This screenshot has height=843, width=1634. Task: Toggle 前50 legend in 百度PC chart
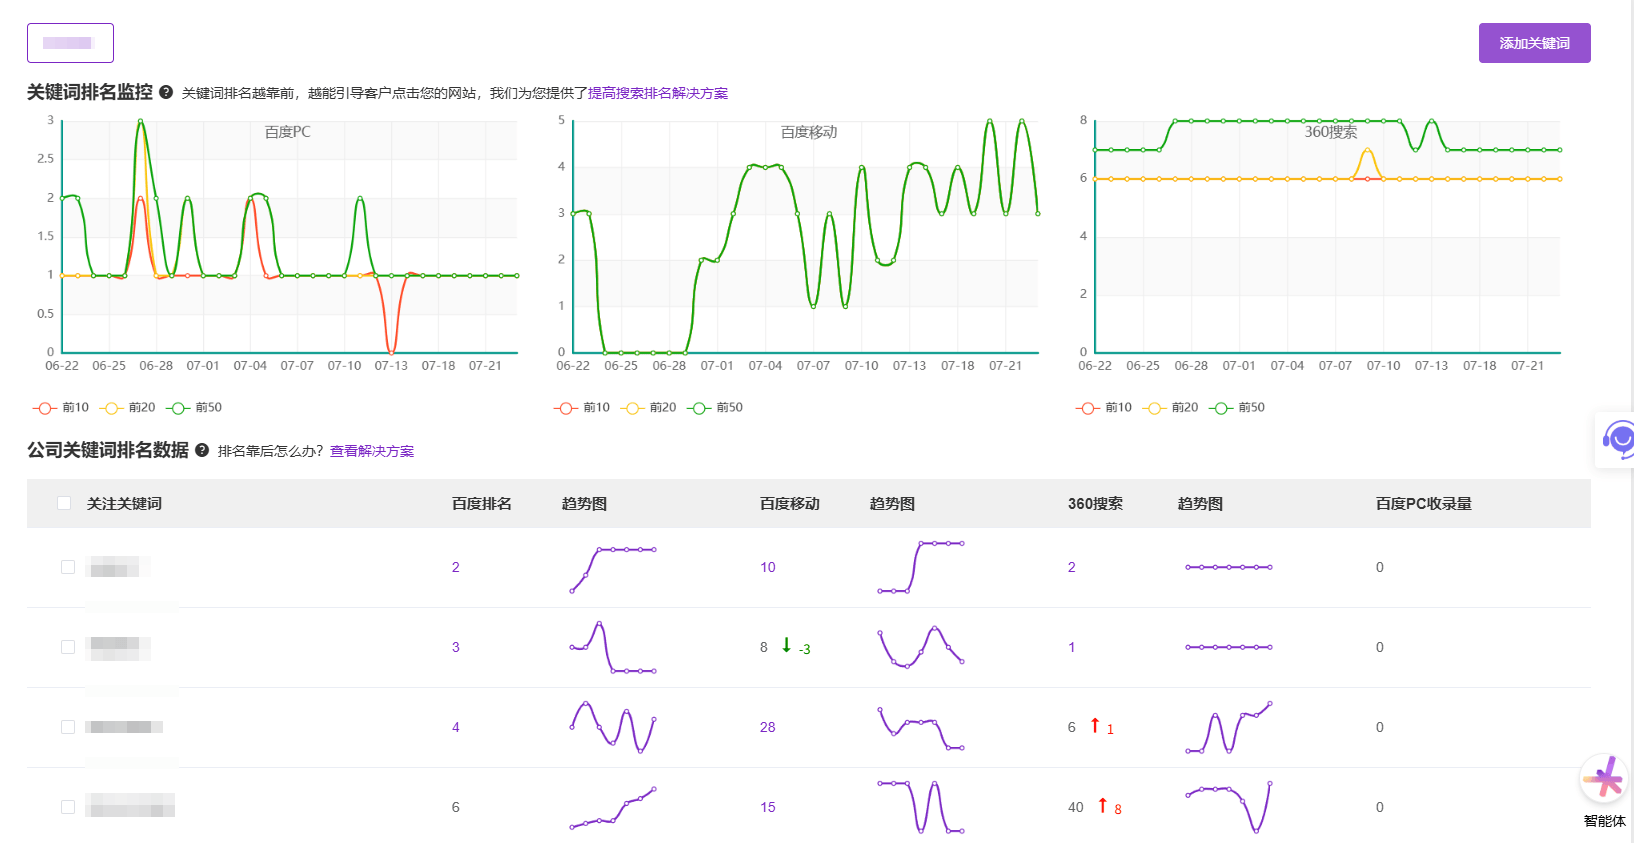click(195, 408)
